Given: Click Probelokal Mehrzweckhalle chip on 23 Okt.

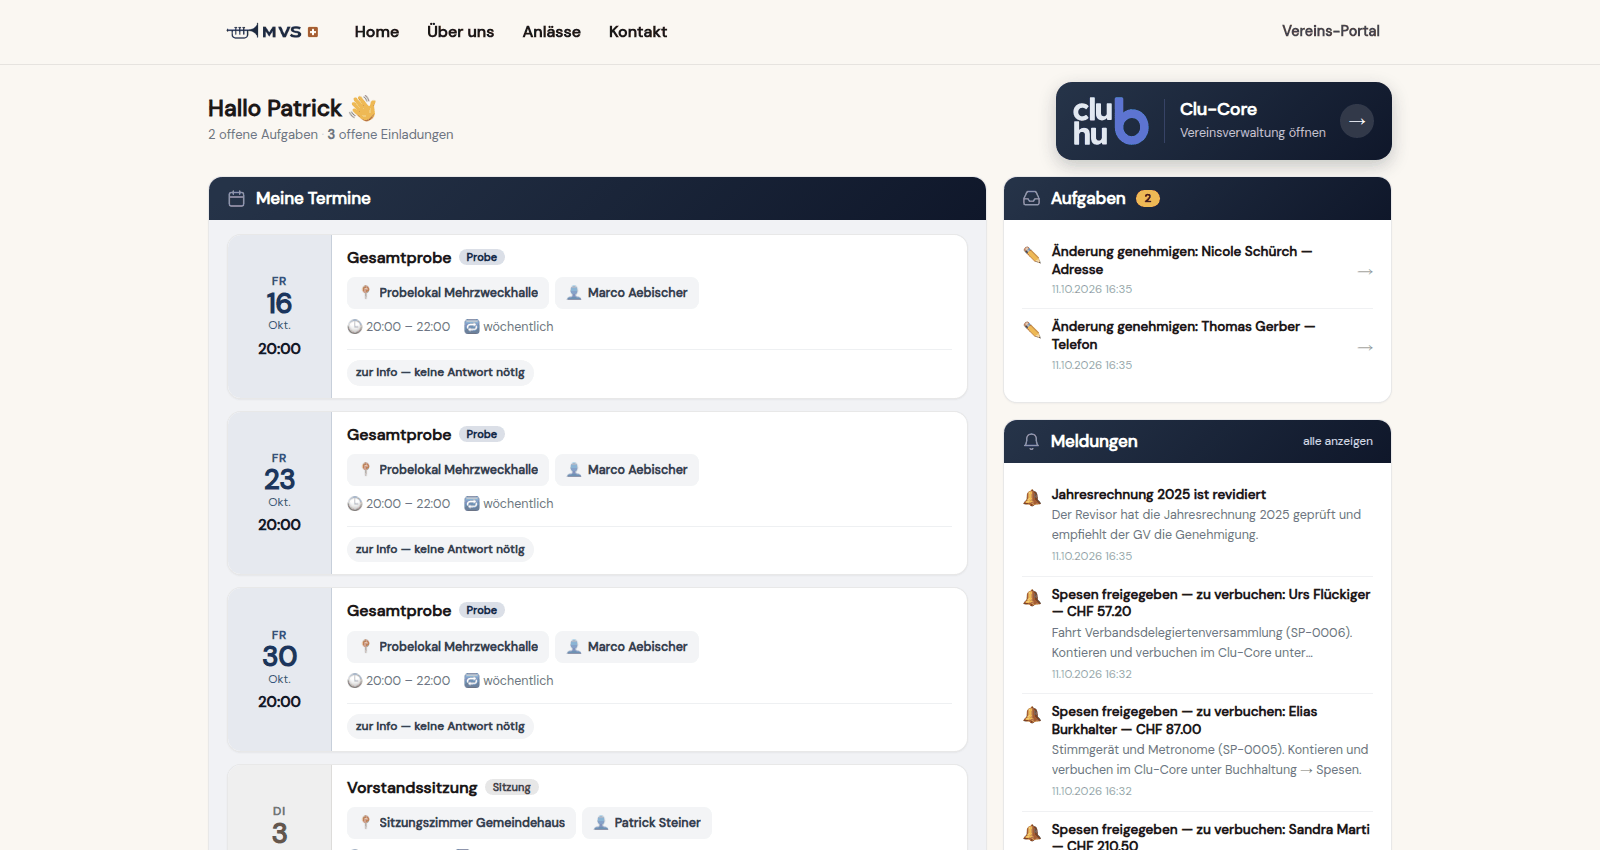Looking at the screenshot, I should 448,470.
